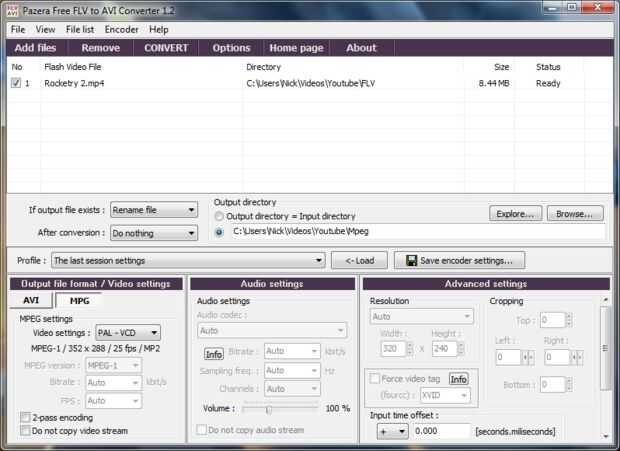This screenshot has height=451, width=620.
Task: Open the Encoder menu
Action: click(x=121, y=30)
